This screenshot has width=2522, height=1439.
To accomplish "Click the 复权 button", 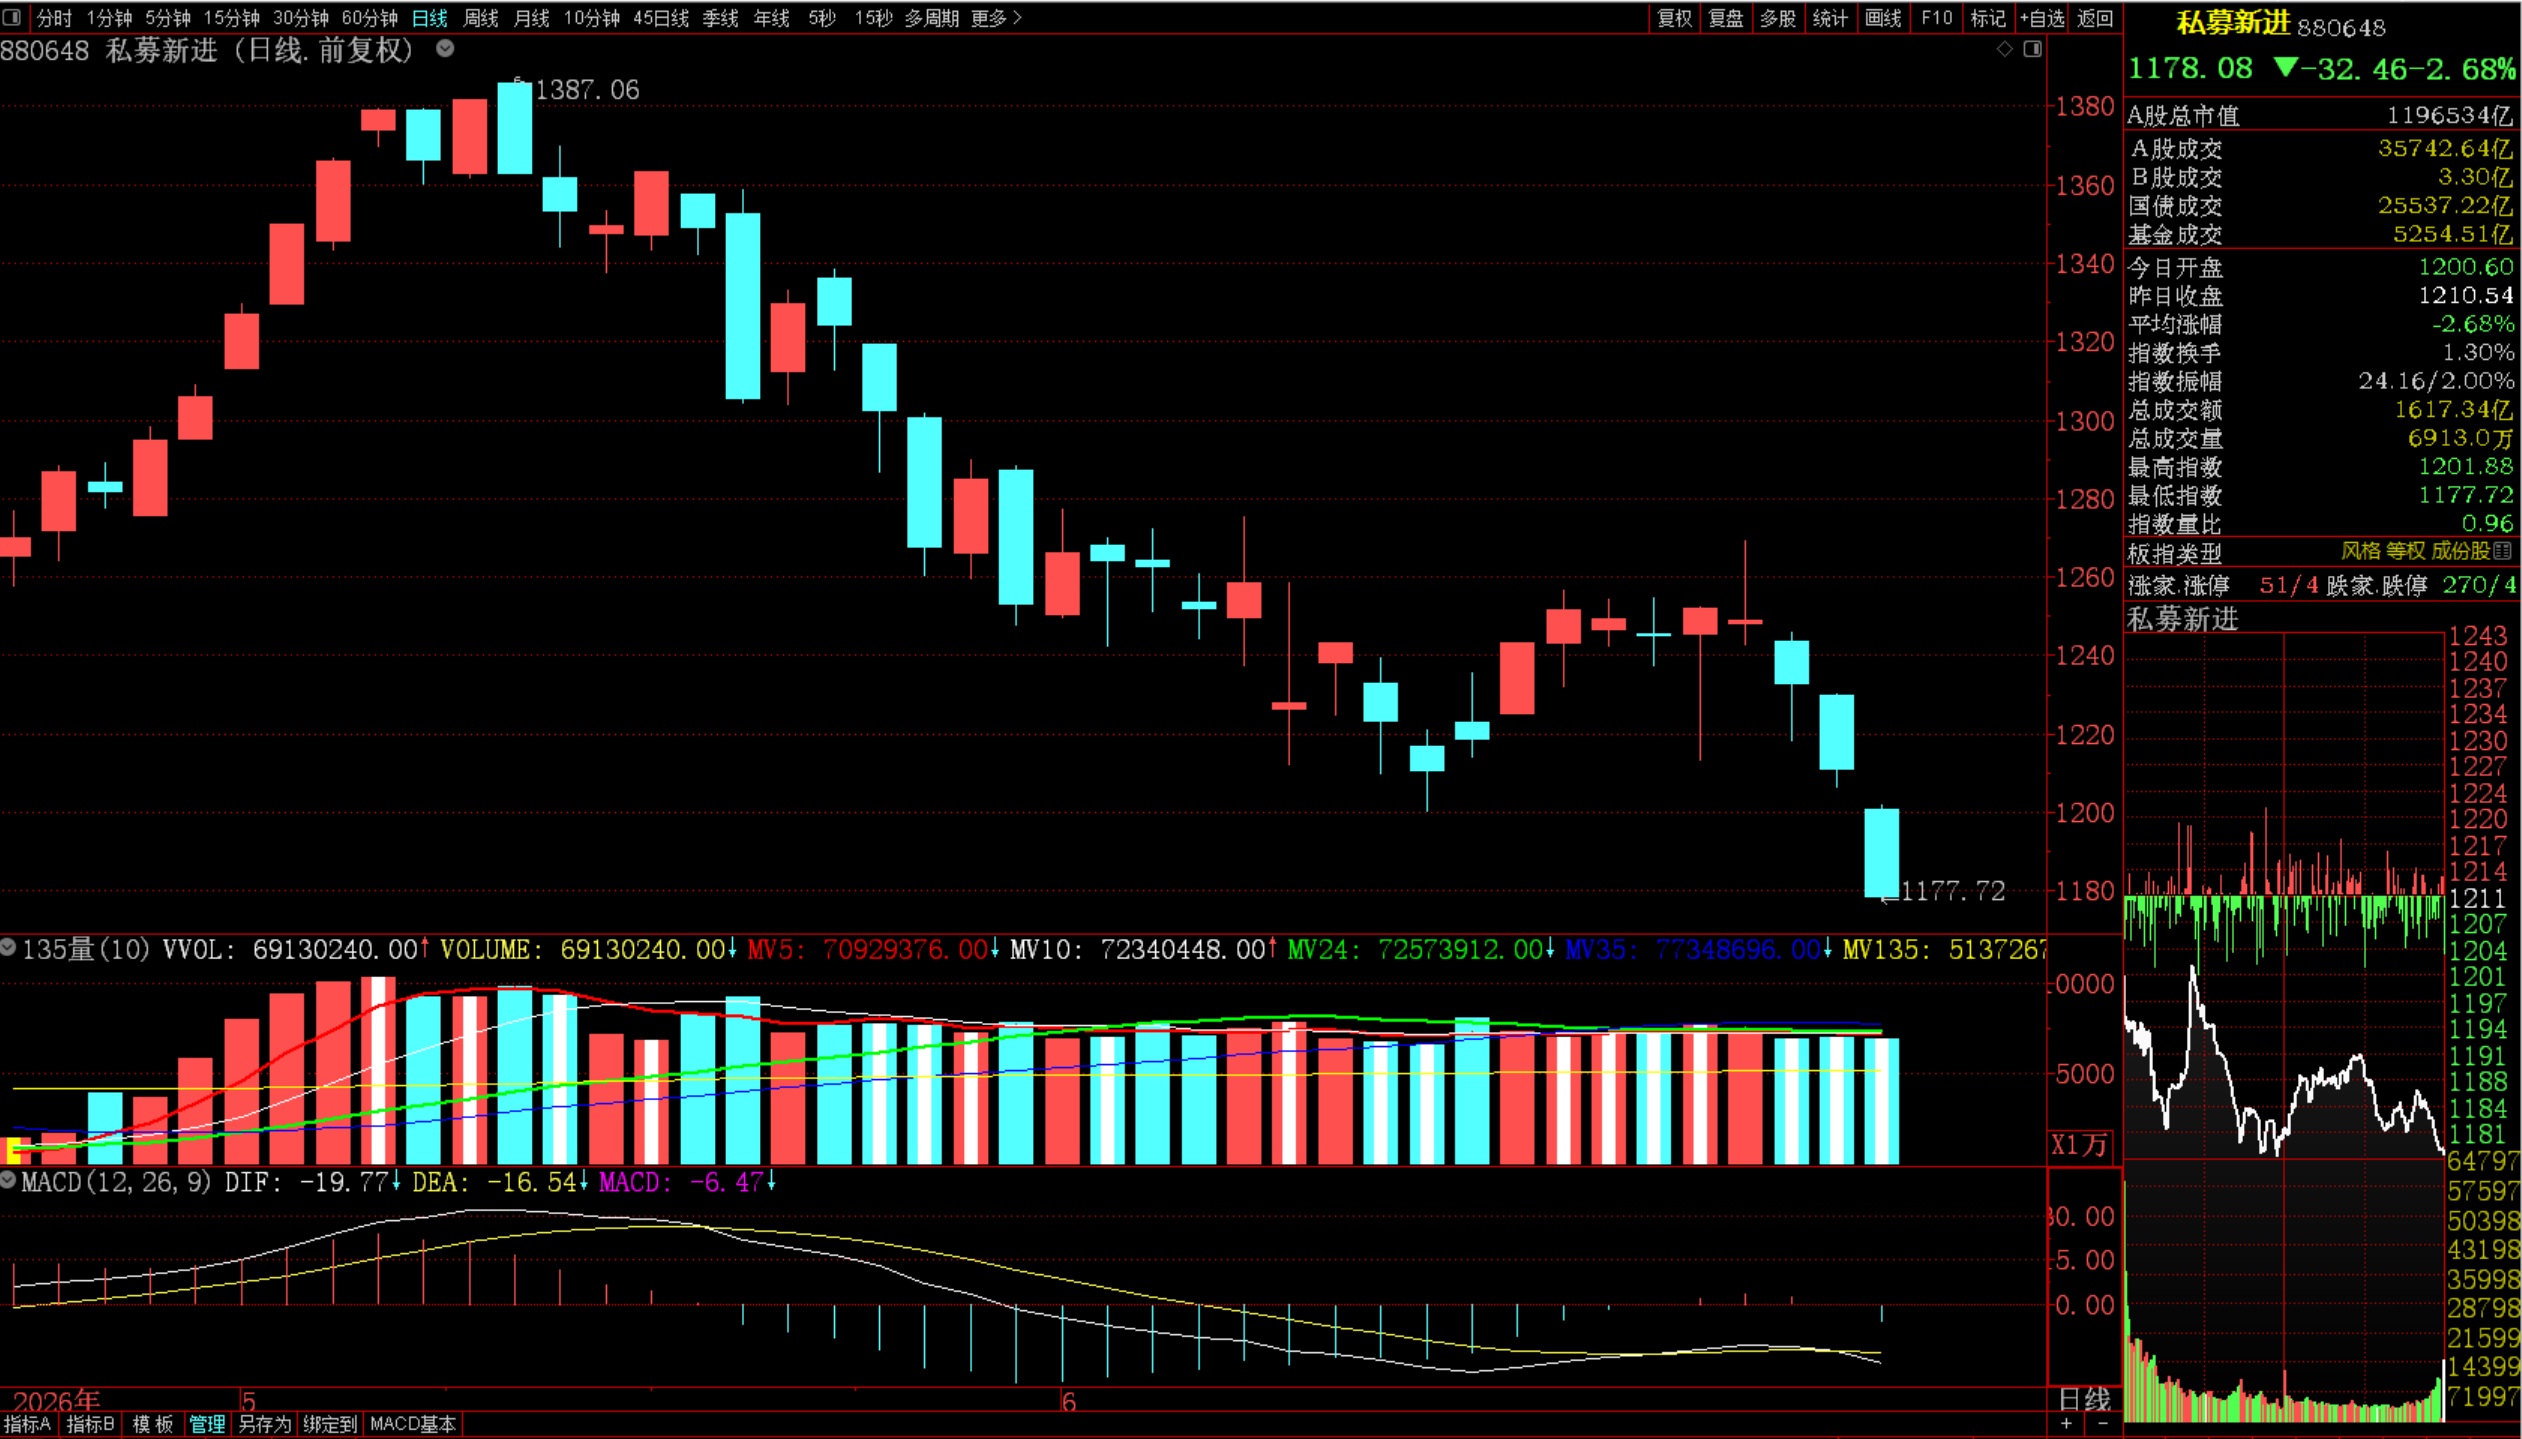I will click(x=1674, y=18).
